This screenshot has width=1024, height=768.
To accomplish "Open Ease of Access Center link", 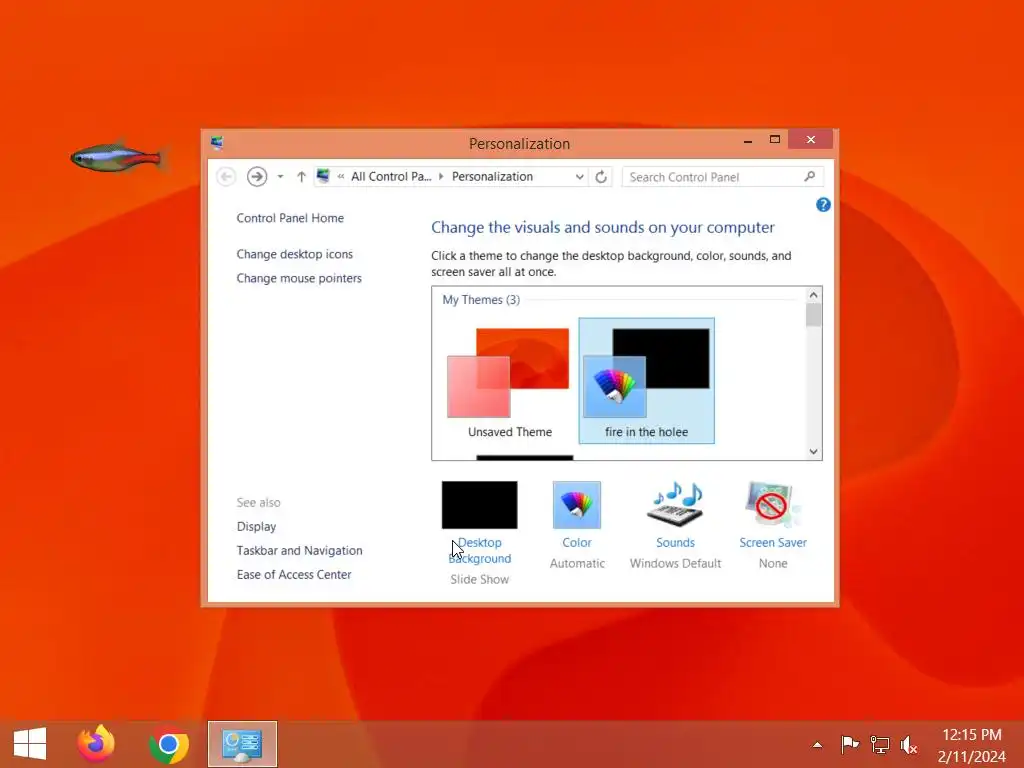I will [294, 575].
